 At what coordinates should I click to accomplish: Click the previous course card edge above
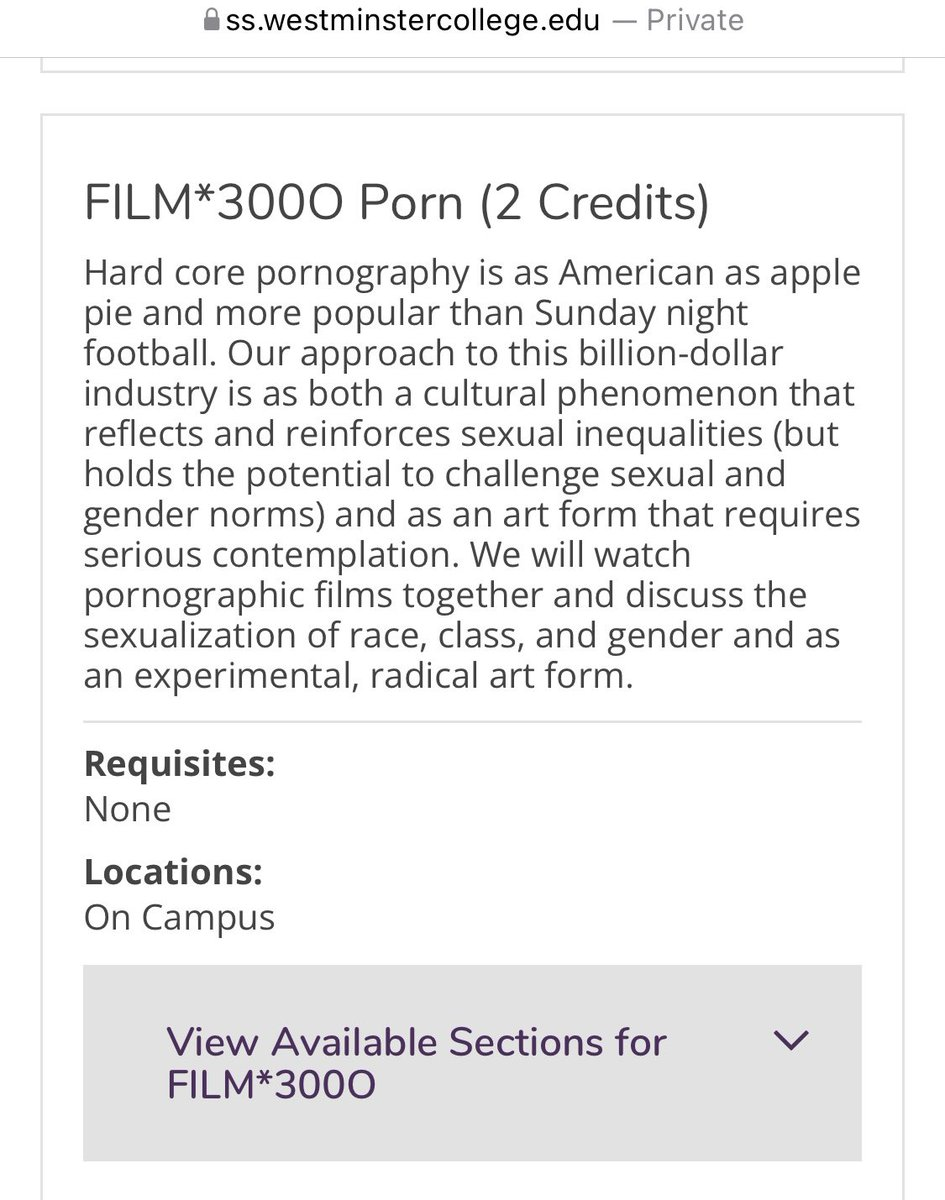[x=472, y=66]
